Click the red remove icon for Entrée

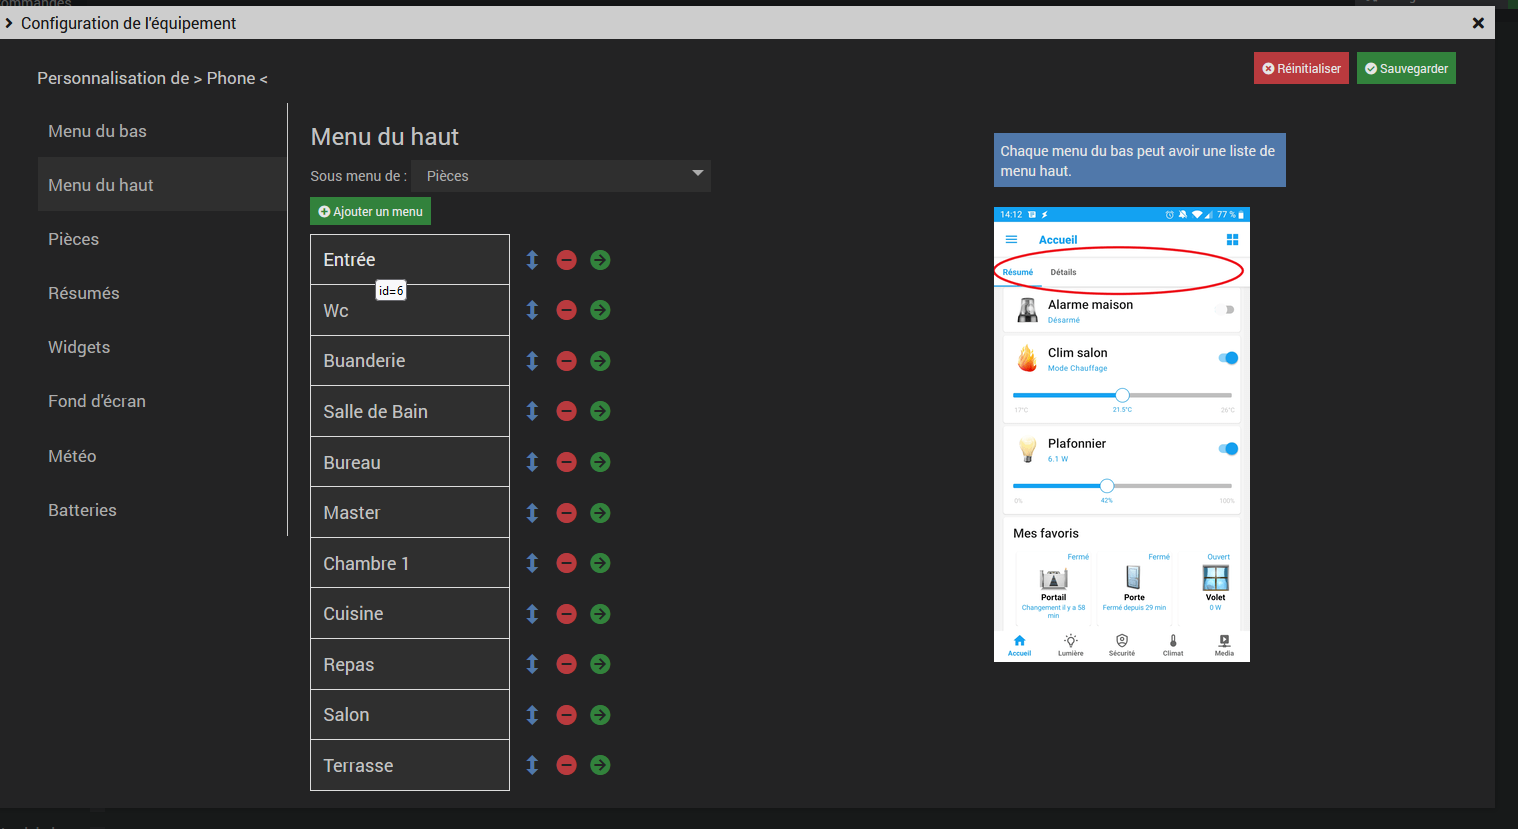566,260
